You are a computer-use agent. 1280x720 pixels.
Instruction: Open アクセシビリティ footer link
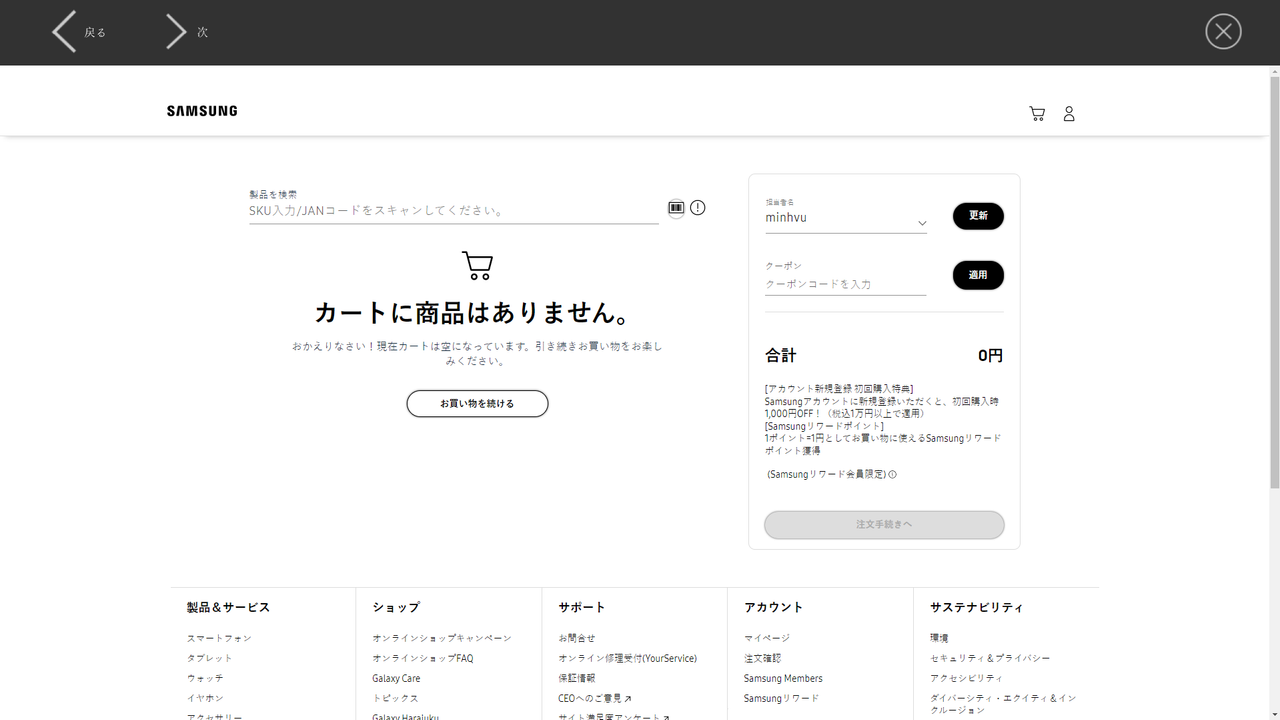tap(966, 678)
